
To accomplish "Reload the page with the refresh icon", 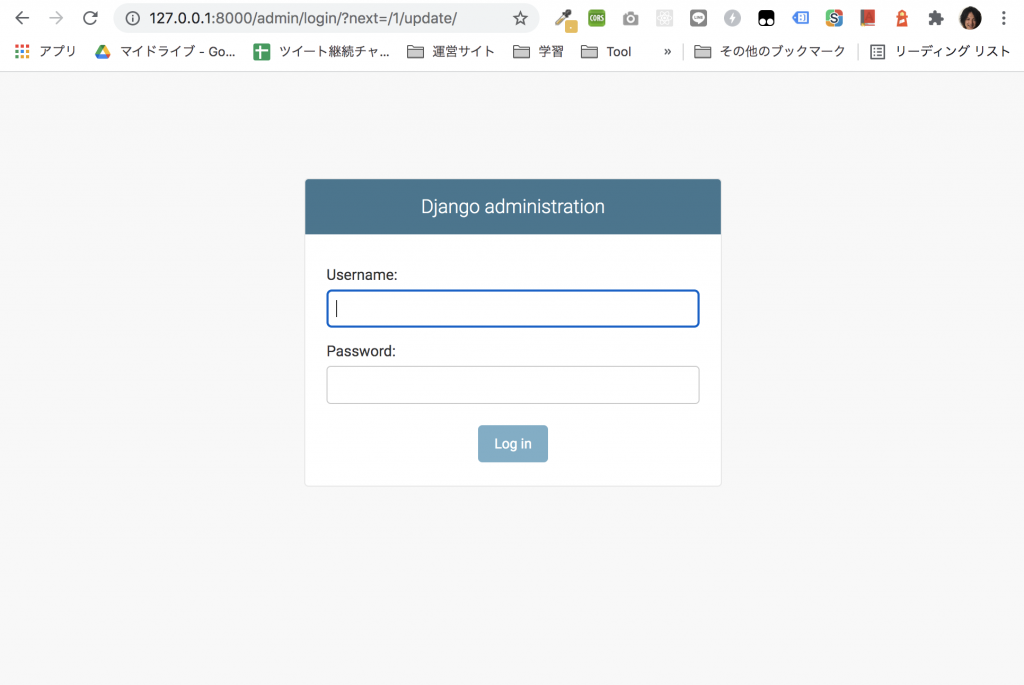I will point(90,18).
